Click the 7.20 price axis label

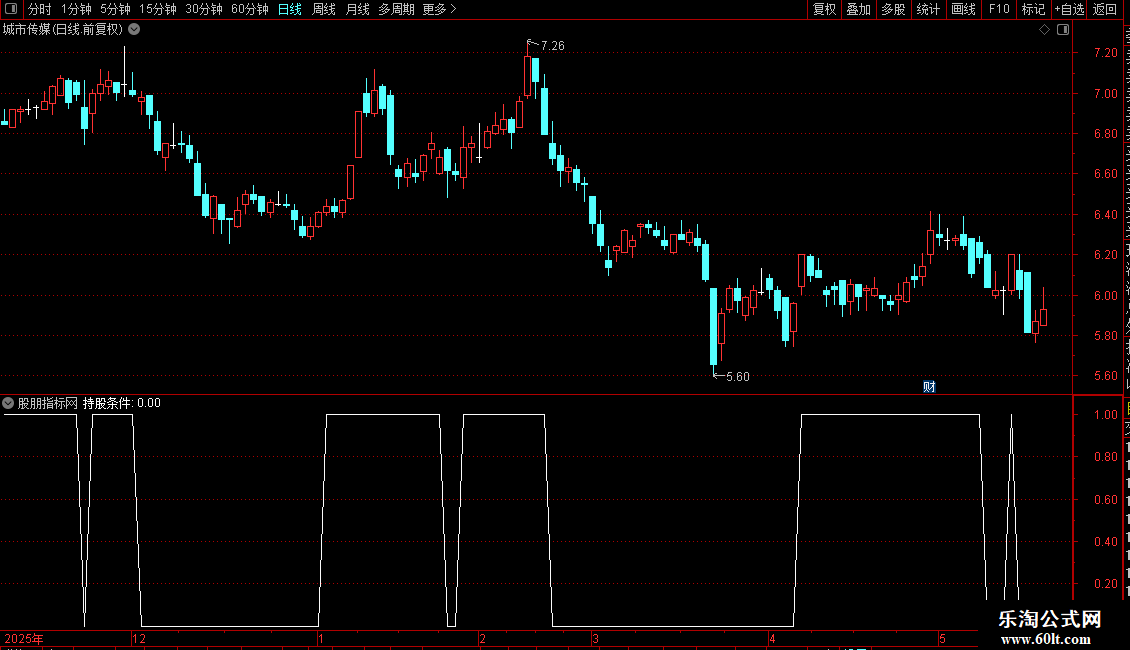(x=1105, y=53)
